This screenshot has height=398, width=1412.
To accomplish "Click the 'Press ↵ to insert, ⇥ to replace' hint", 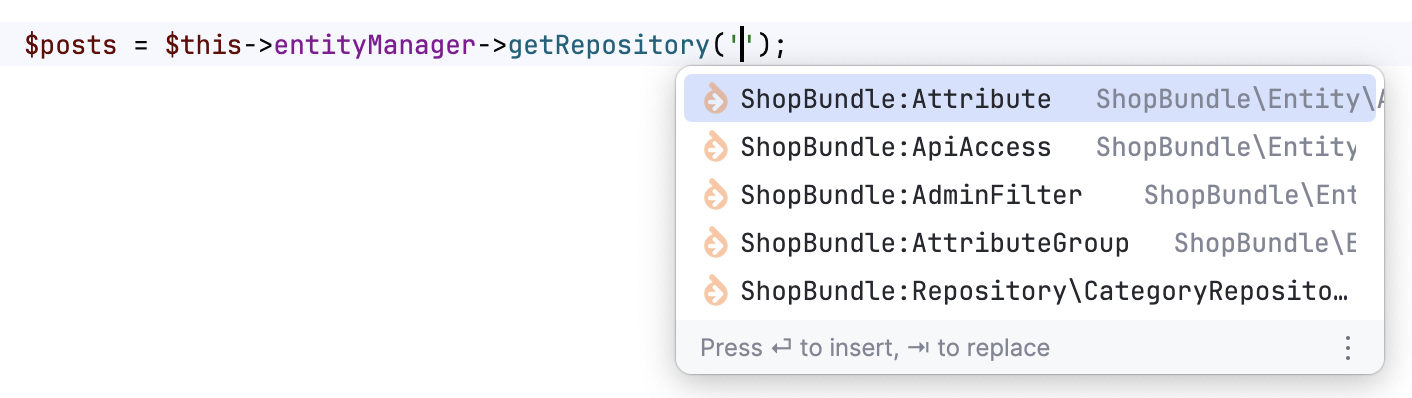I will click(x=875, y=348).
